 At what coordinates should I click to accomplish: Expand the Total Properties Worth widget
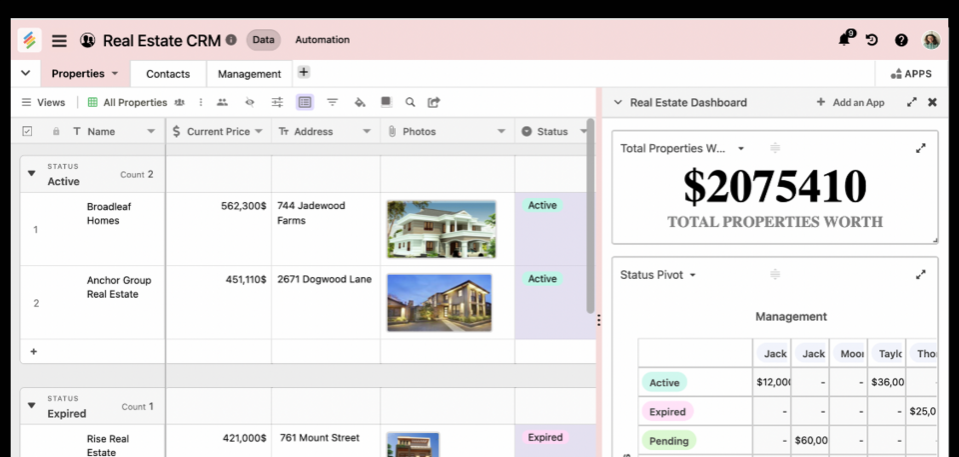tap(920, 148)
